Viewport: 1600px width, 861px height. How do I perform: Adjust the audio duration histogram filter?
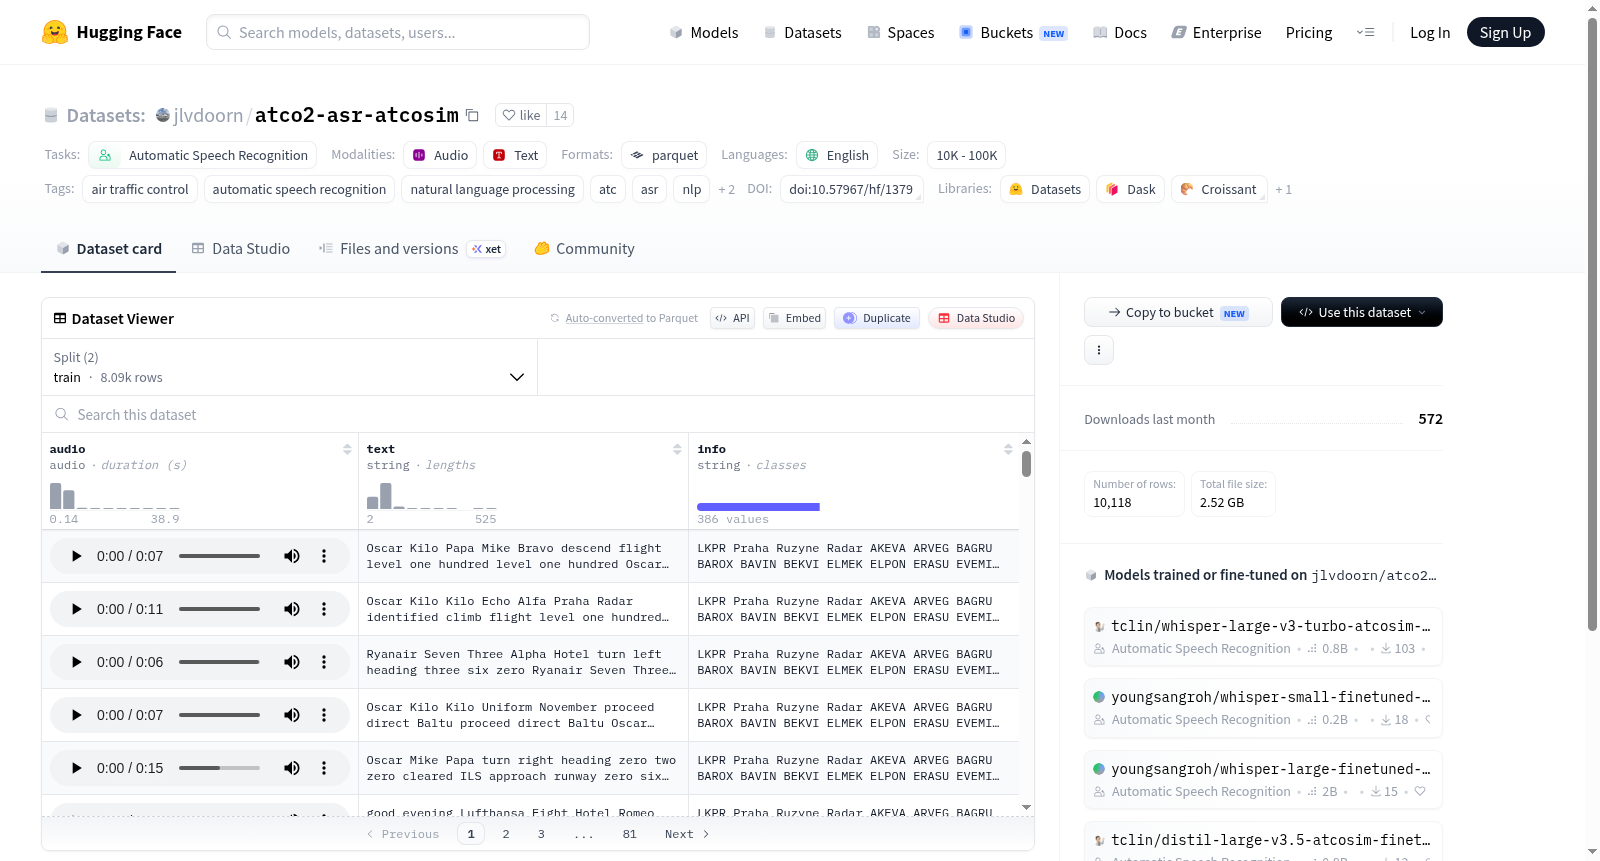coord(114,496)
